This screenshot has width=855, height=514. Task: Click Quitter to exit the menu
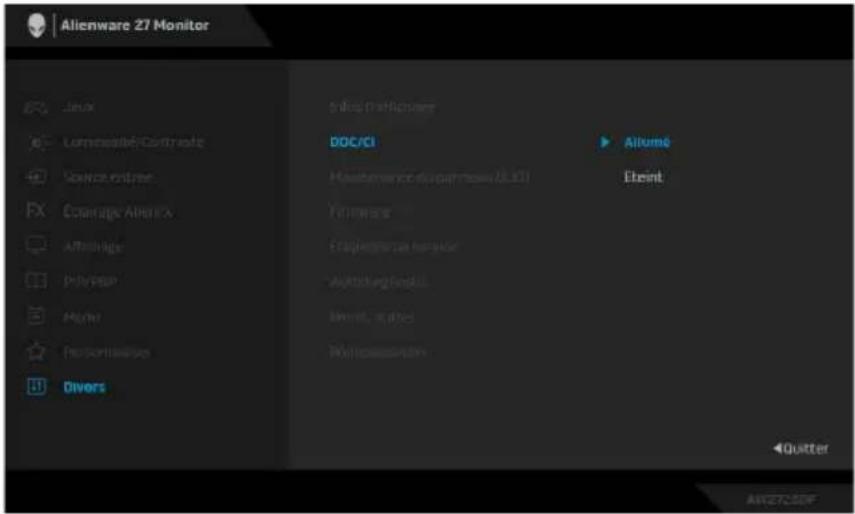click(801, 448)
